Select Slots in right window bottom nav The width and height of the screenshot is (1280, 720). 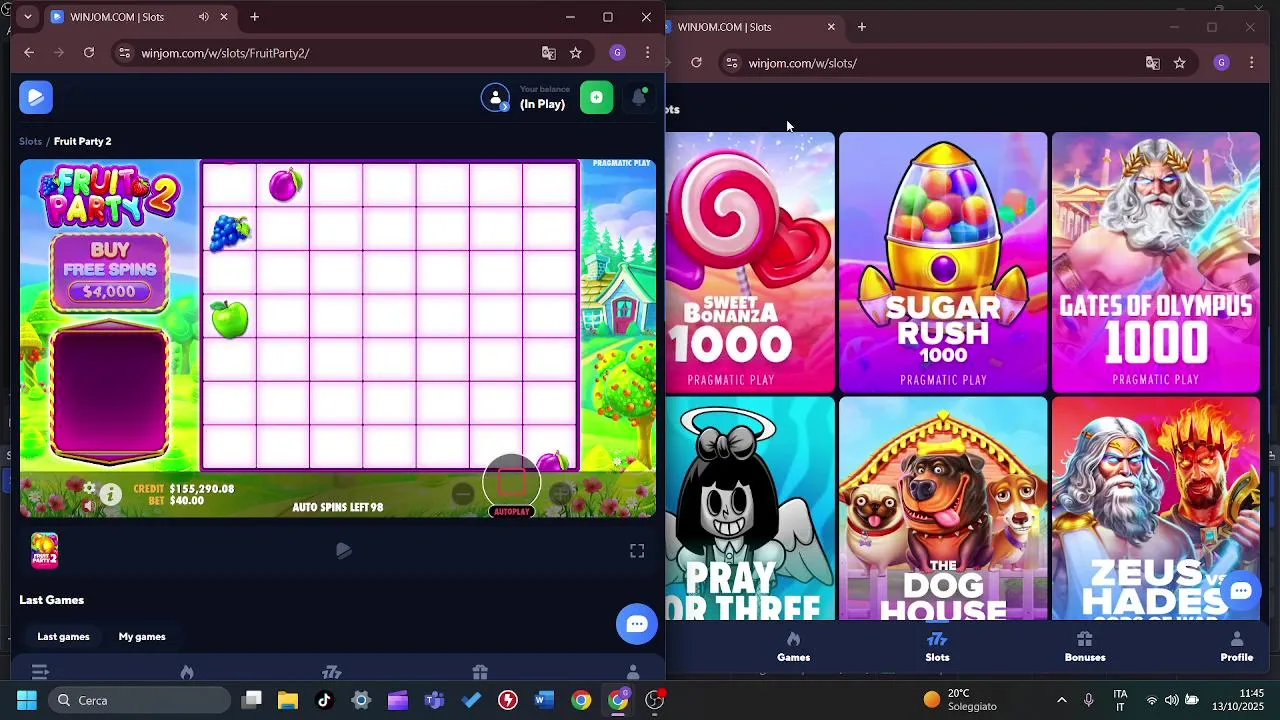pyautogui.click(x=937, y=647)
